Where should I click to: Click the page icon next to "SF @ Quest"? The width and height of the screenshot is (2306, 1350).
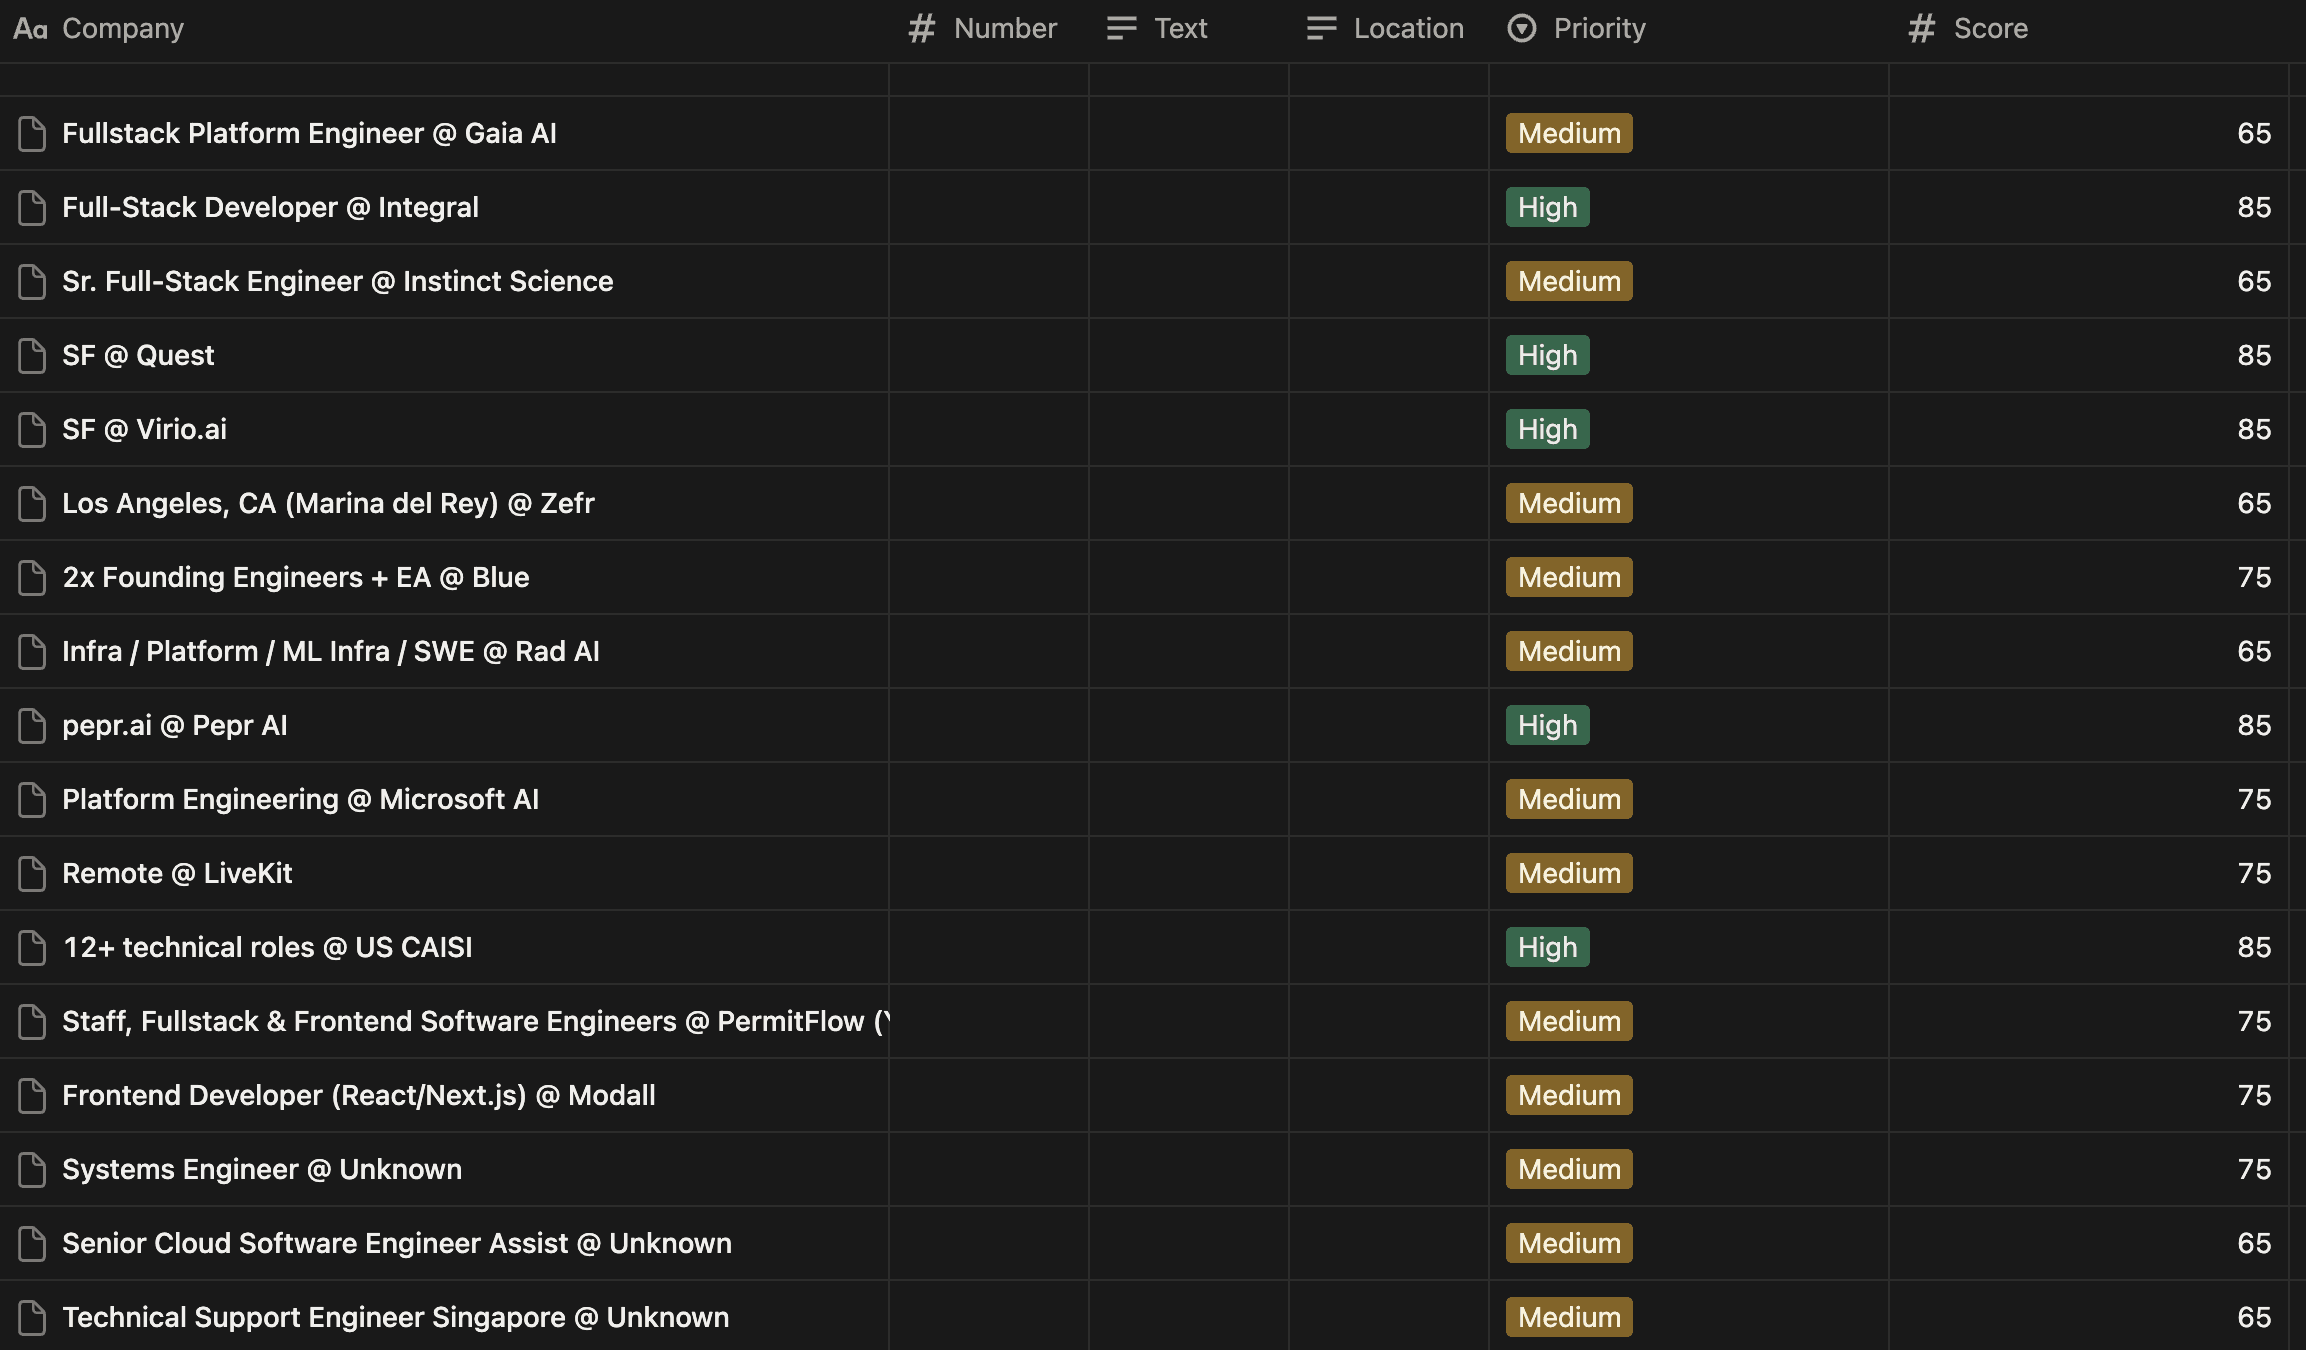point(31,355)
